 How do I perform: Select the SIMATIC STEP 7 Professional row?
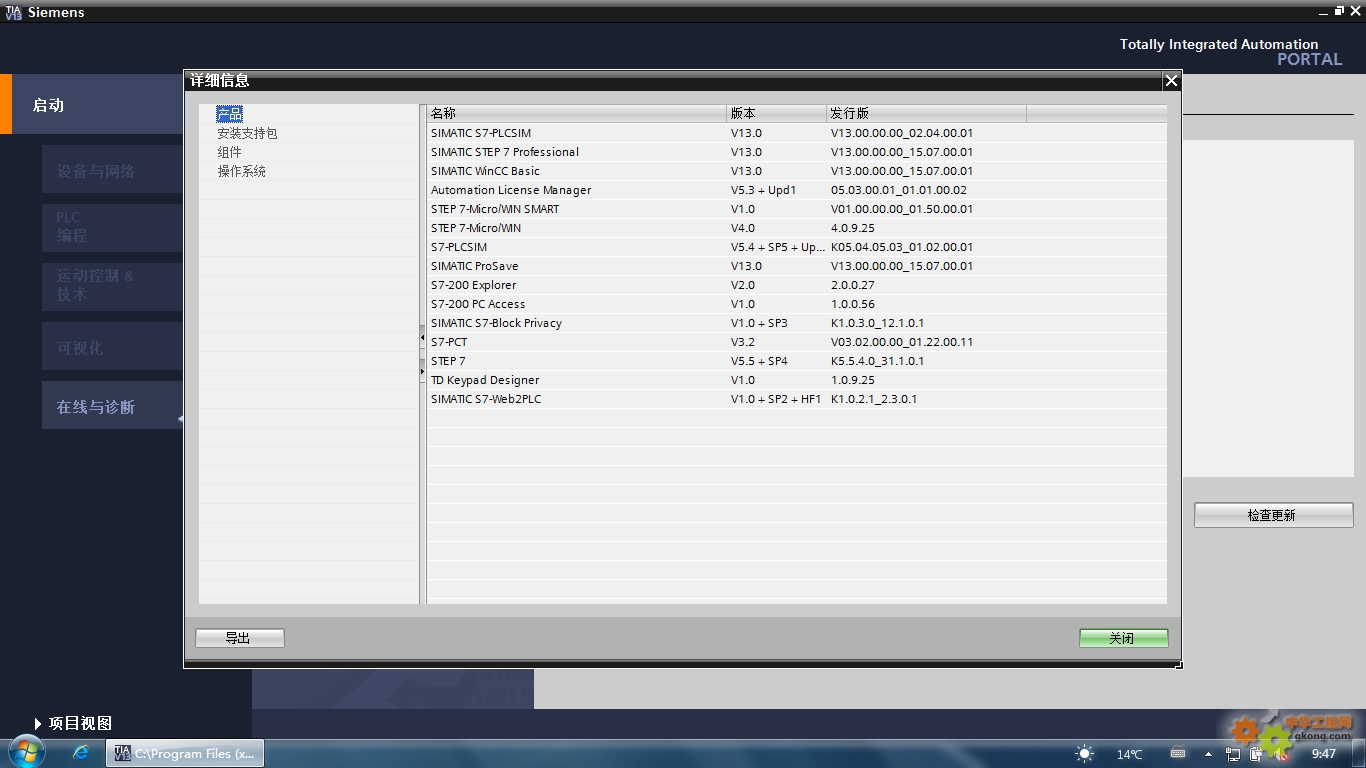point(797,152)
